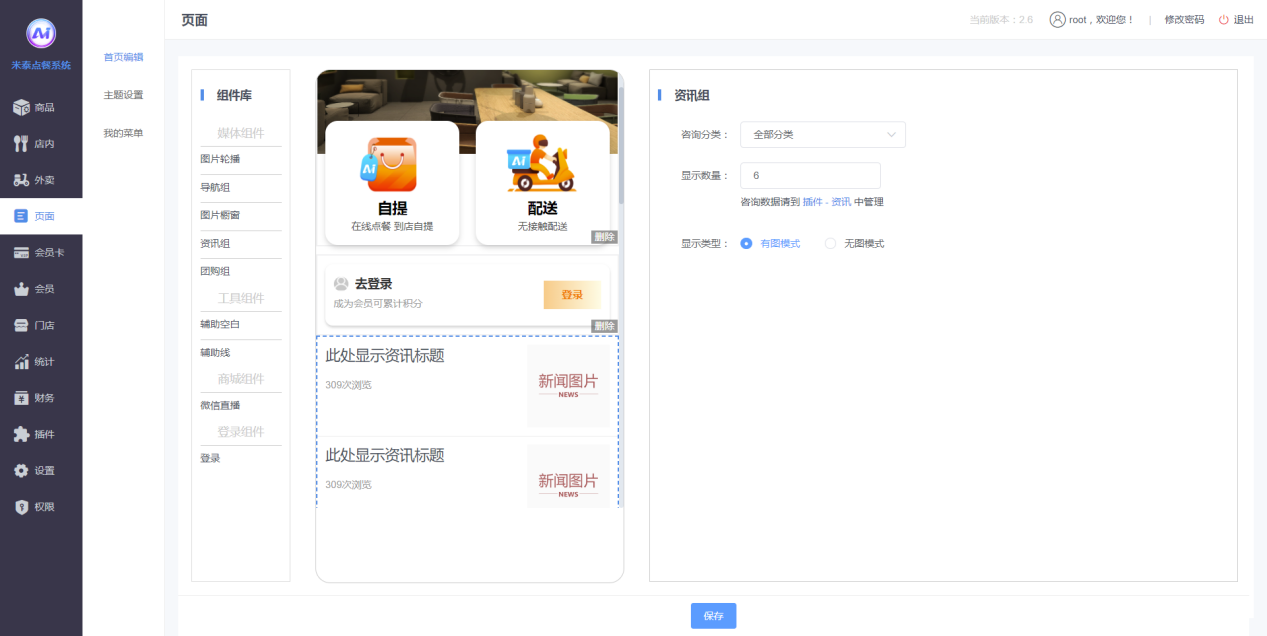
Task: Expand the 全部分类 category dropdown
Action: (x=822, y=135)
